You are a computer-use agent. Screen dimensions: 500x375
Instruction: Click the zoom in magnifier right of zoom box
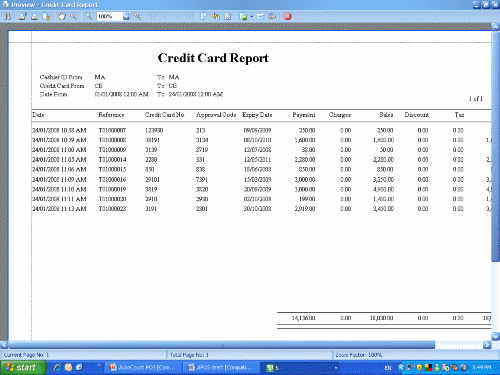(x=138, y=16)
